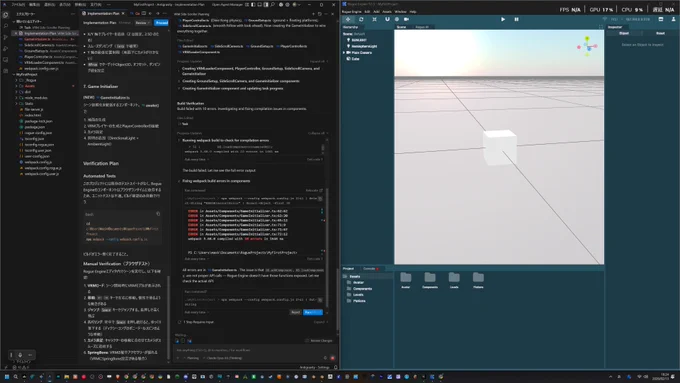Start a new conversation with the plus icon
Viewport: 680px width, 383px height.
314,14
